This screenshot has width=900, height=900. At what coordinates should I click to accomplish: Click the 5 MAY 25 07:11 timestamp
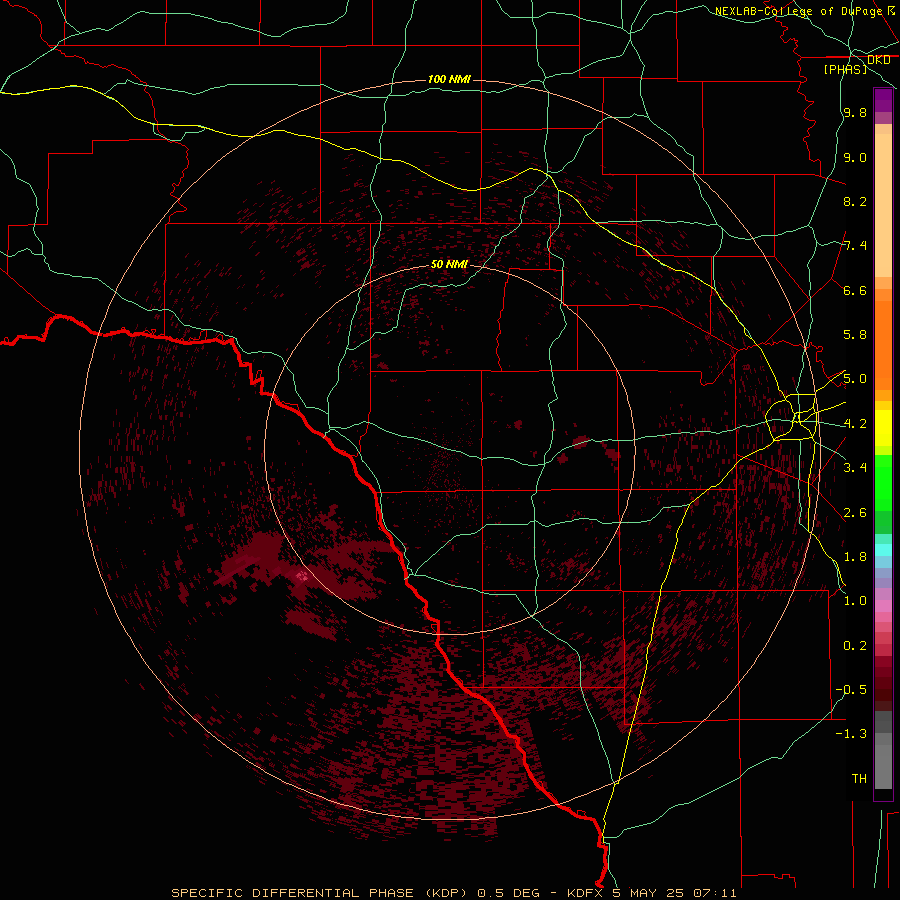coord(674,893)
